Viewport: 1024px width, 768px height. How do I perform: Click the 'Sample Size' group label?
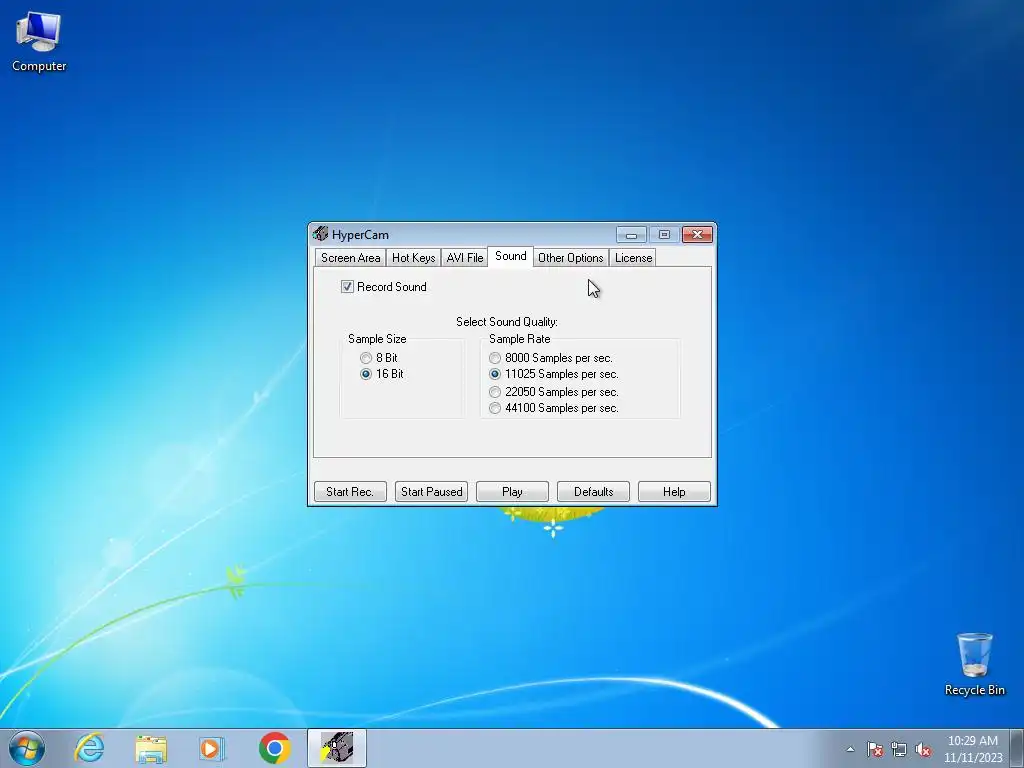click(377, 339)
